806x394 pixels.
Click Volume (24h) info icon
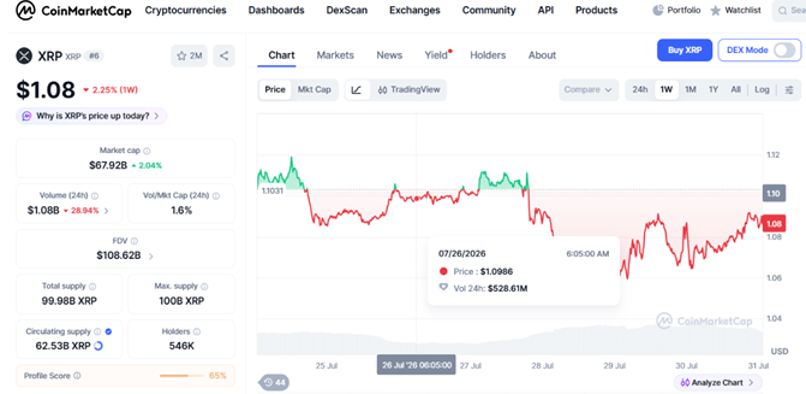pyautogui.click(x=95, y=196)
